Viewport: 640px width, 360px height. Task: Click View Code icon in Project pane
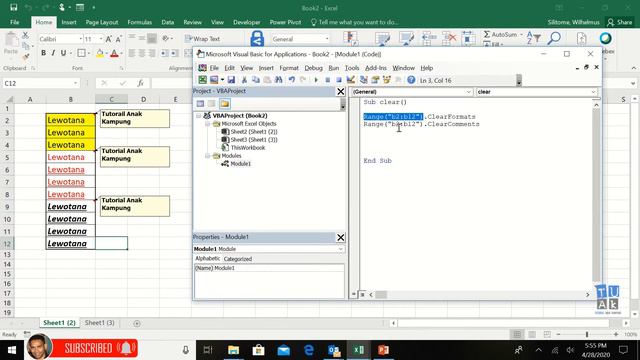click(200, 104)
